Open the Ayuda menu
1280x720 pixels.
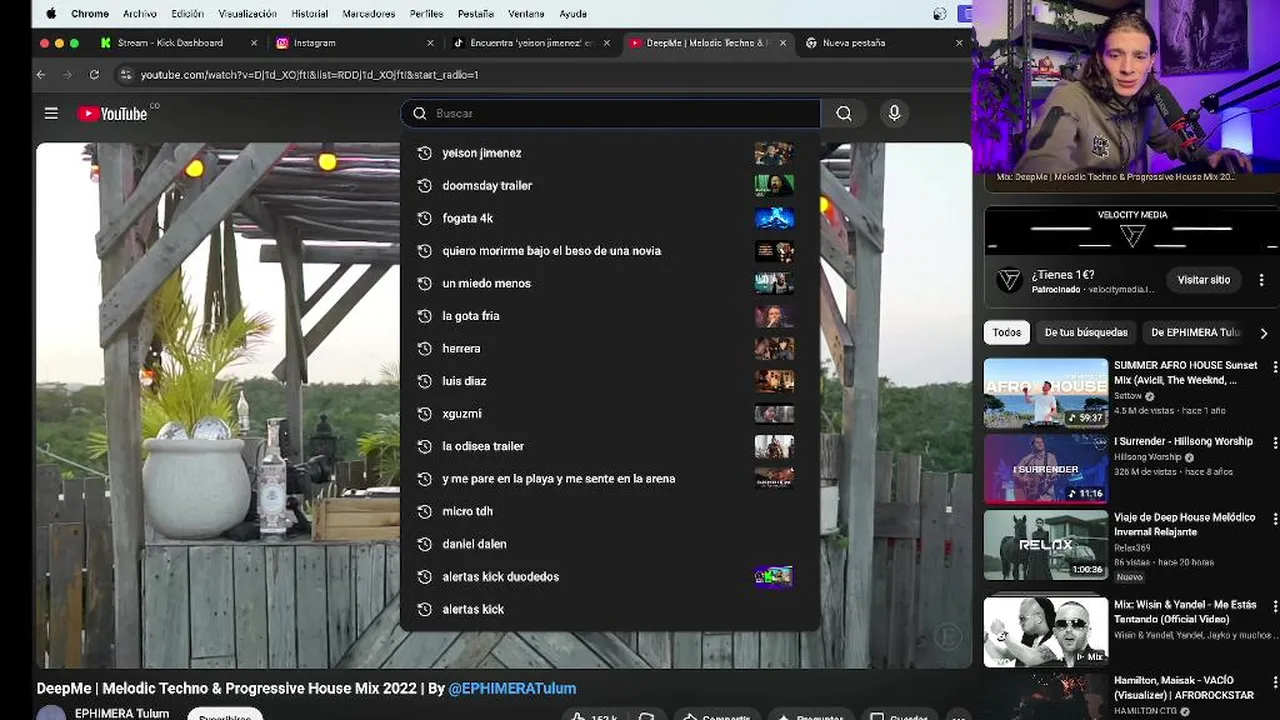tap(573, 14)
